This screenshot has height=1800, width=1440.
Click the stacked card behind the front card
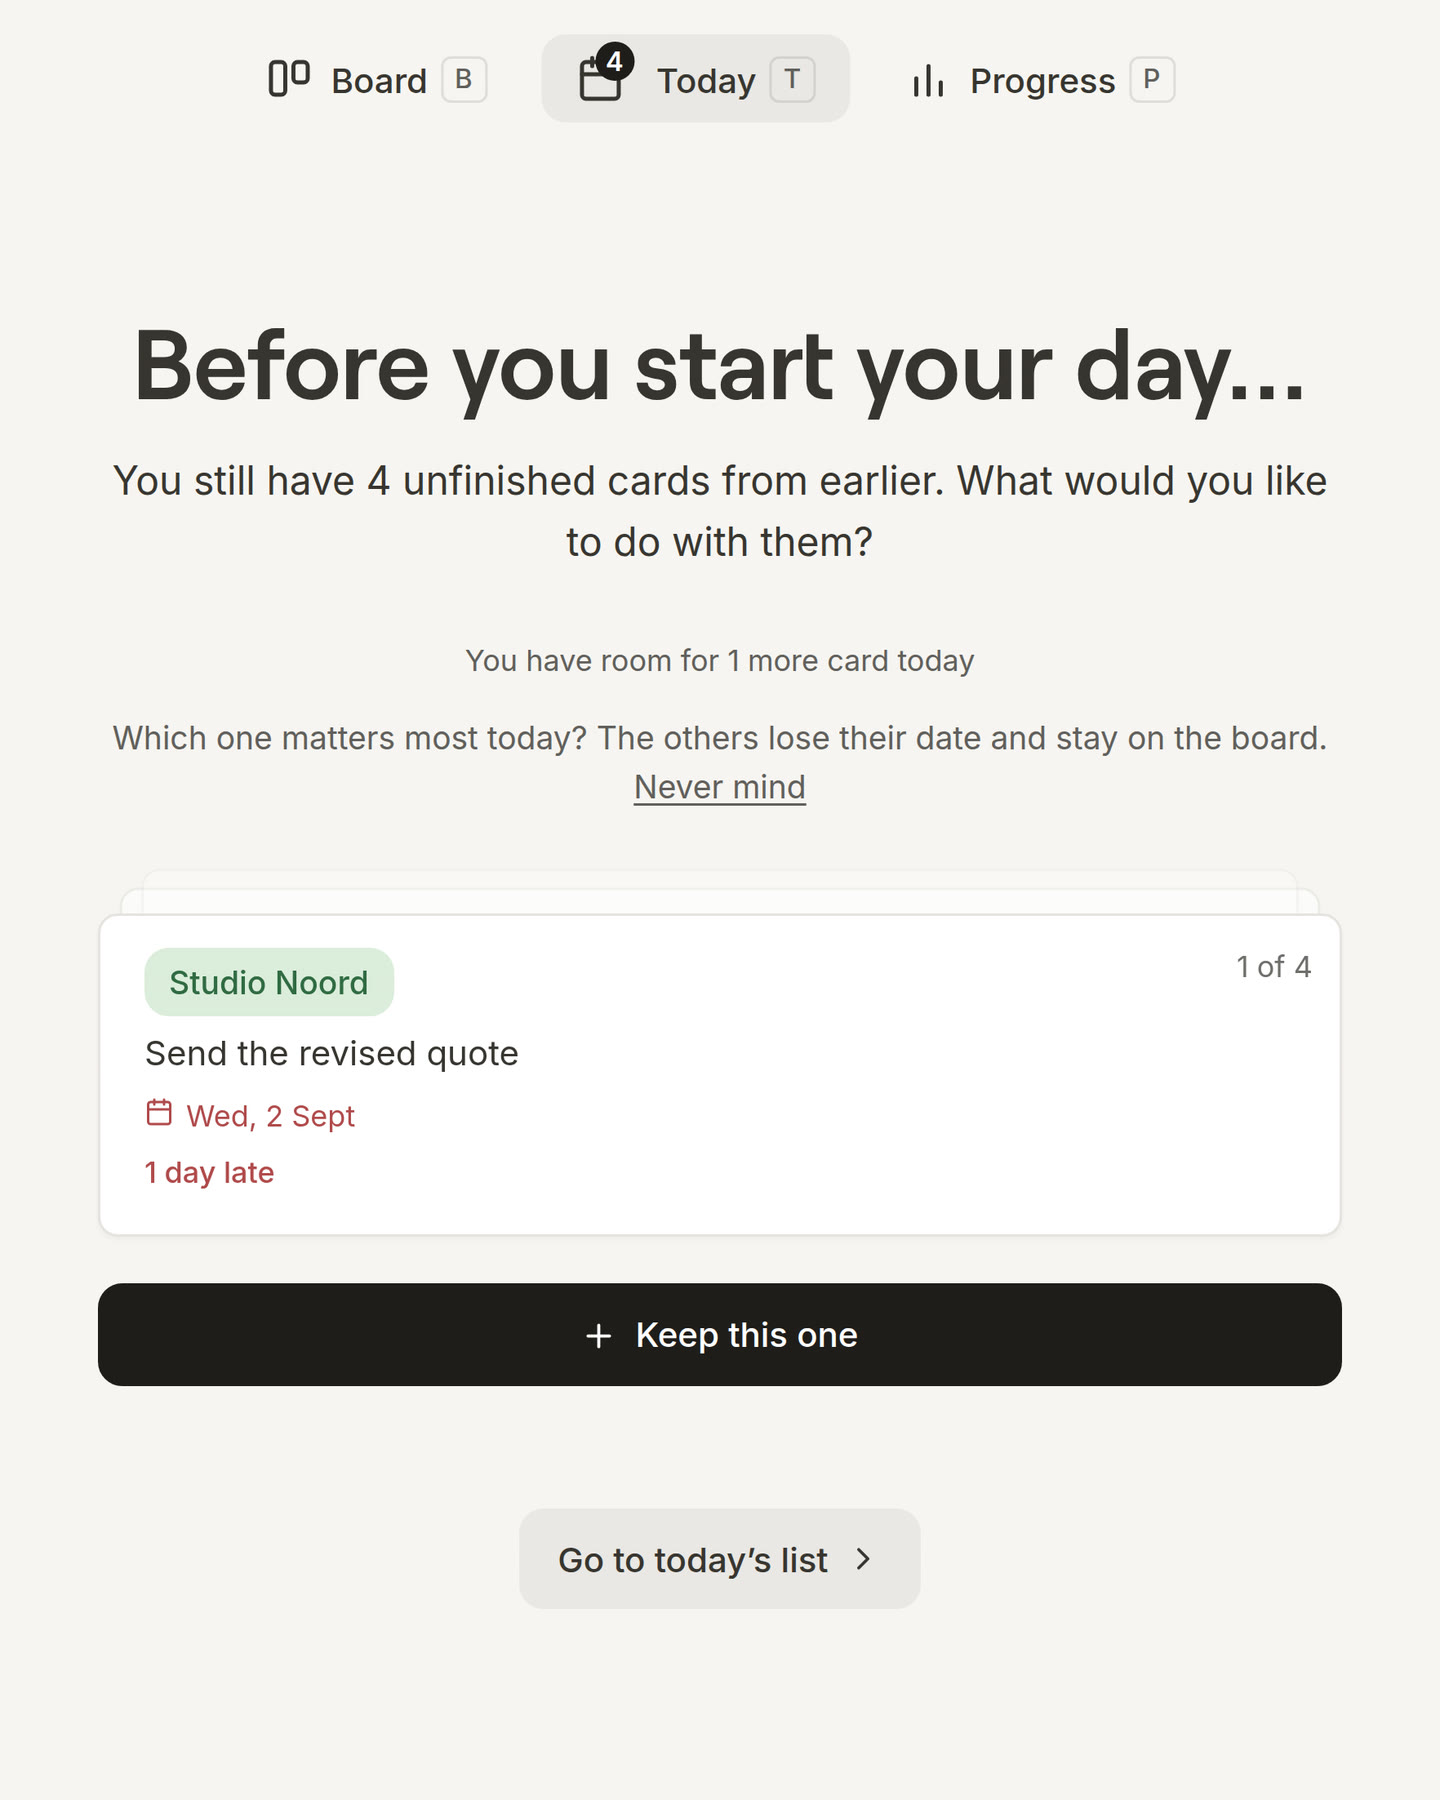coord(720,901)
